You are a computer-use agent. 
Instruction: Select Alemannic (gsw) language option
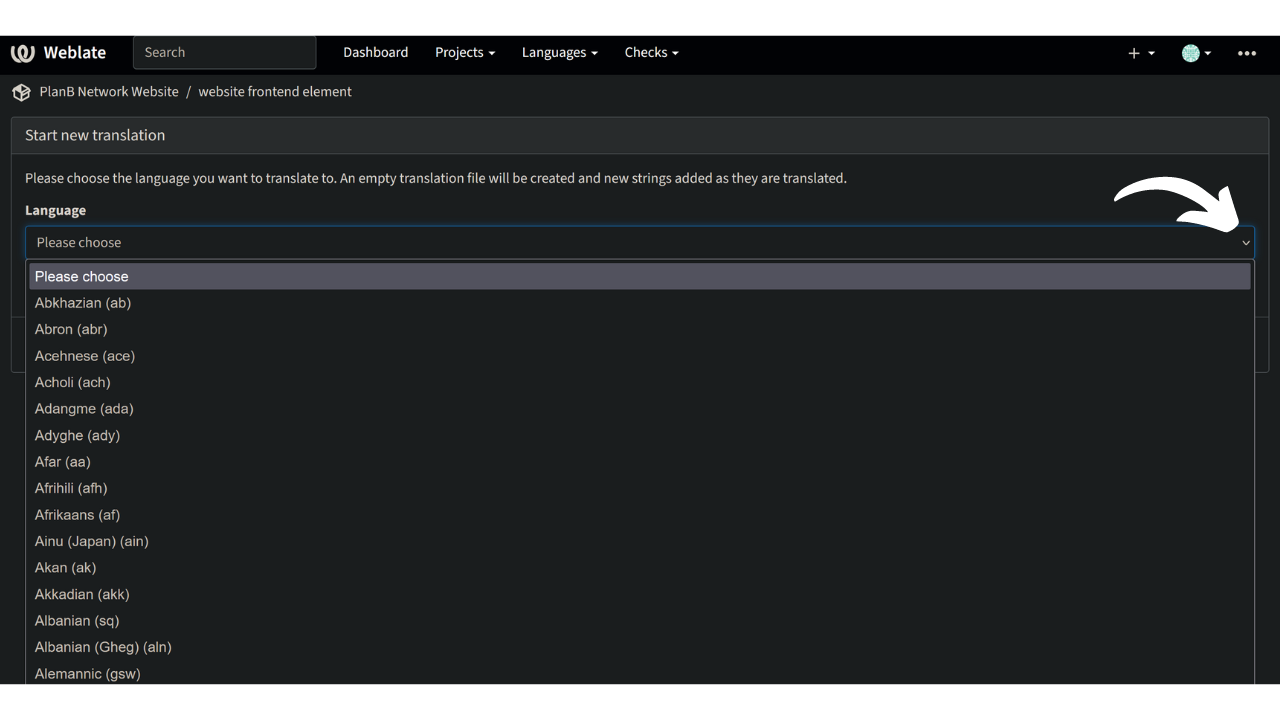coord(88,674)
